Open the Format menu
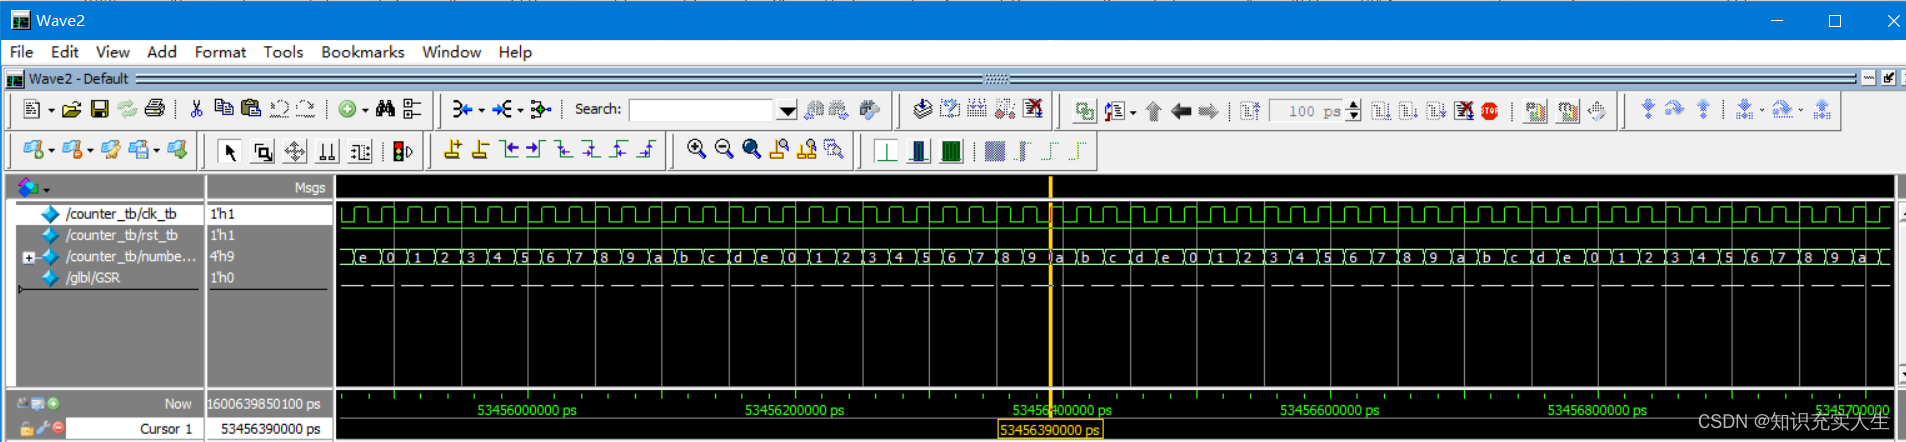Viewport: 1906px width, 442px height. (220, 52)
